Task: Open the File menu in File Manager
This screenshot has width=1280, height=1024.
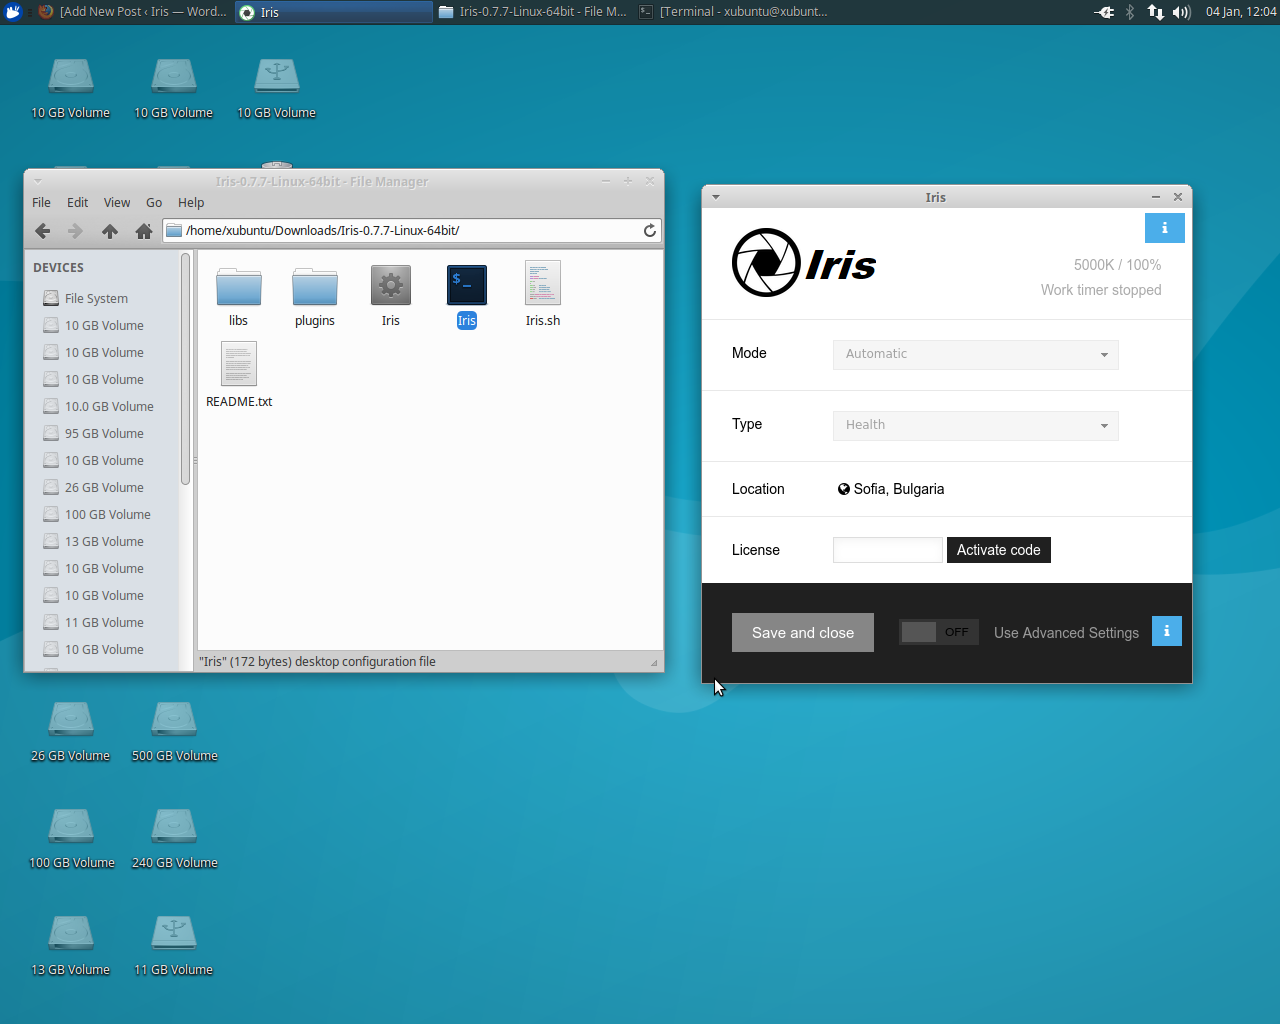Action: pyautogui.click(x=41, y=202)
